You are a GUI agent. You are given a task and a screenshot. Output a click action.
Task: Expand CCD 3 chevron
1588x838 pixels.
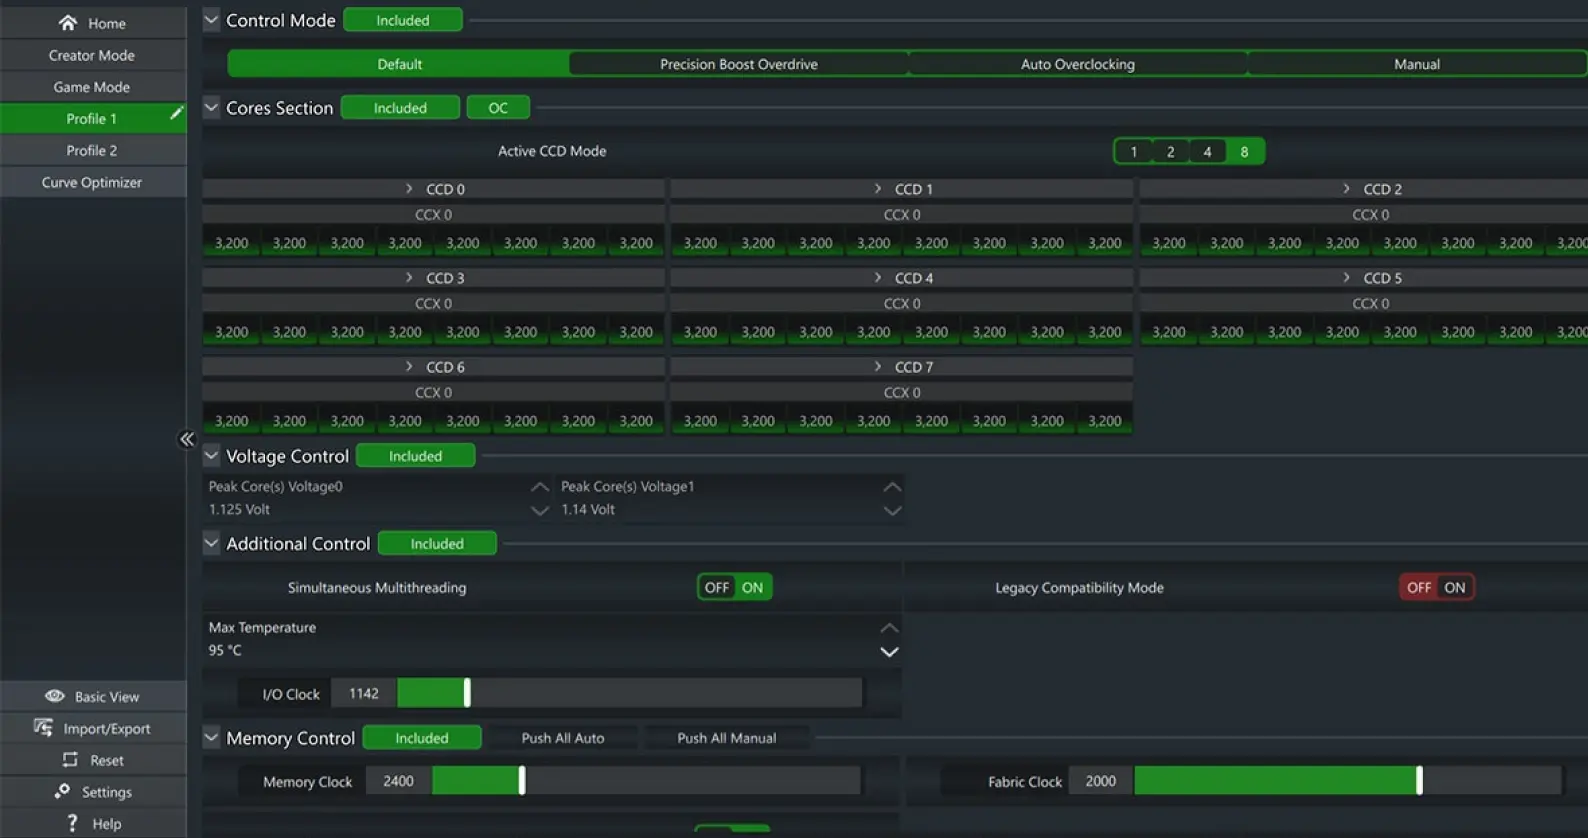click(409, 277)
